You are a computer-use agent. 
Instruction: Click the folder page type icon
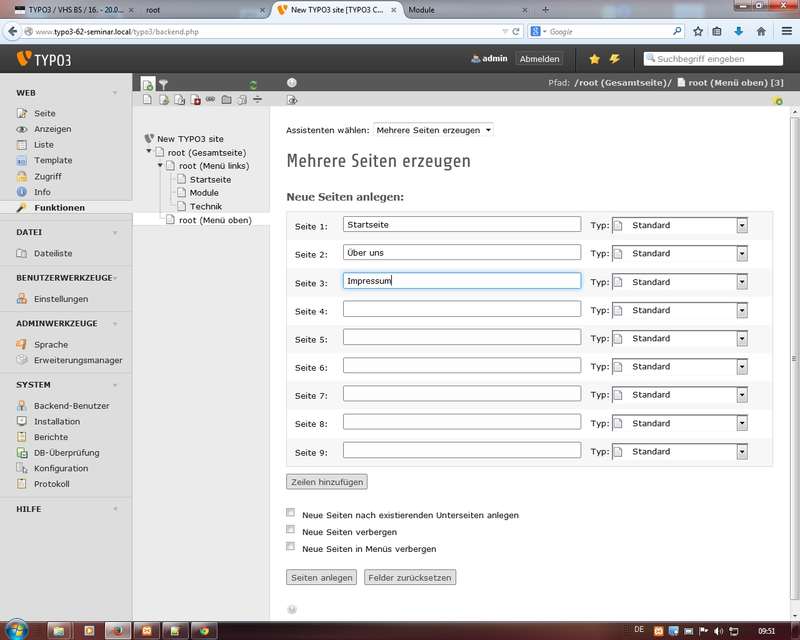tap(227, 100)
